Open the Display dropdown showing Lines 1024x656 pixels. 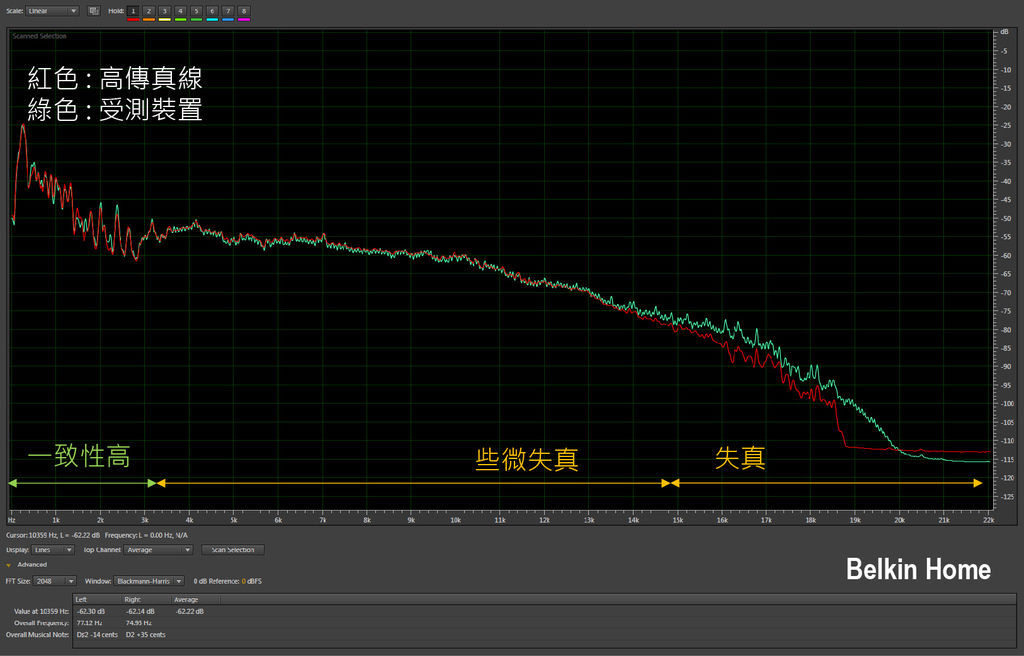click(55, 550)
